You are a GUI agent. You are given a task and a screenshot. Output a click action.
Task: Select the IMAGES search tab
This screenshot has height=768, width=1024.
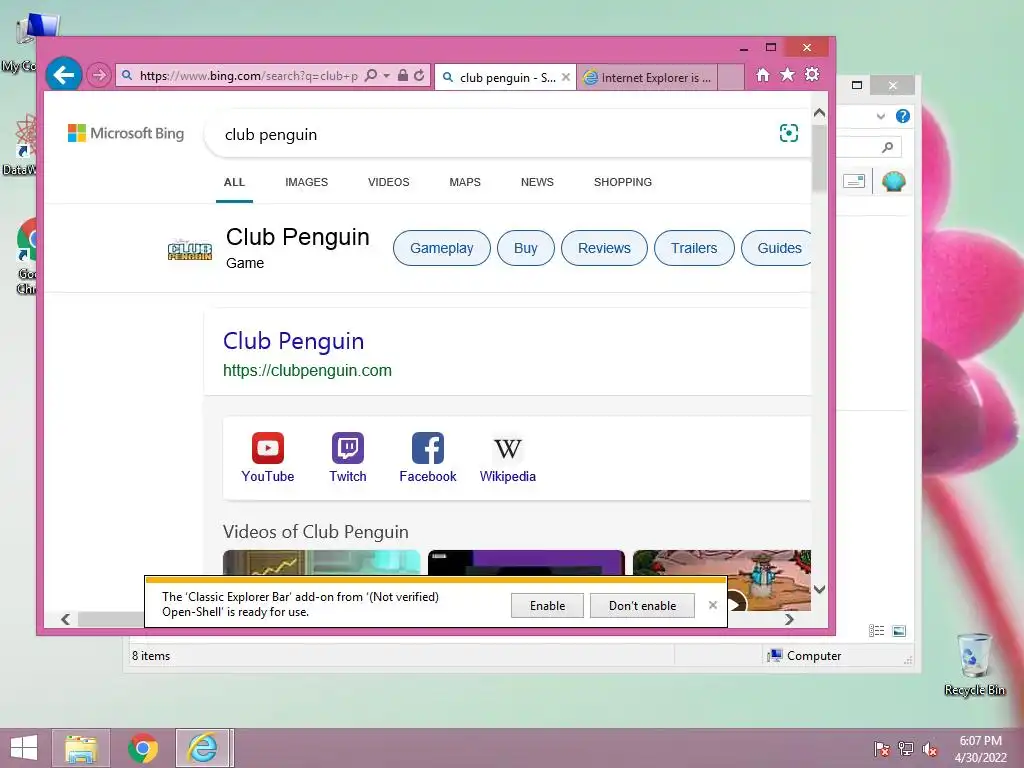tap(306, 182)
